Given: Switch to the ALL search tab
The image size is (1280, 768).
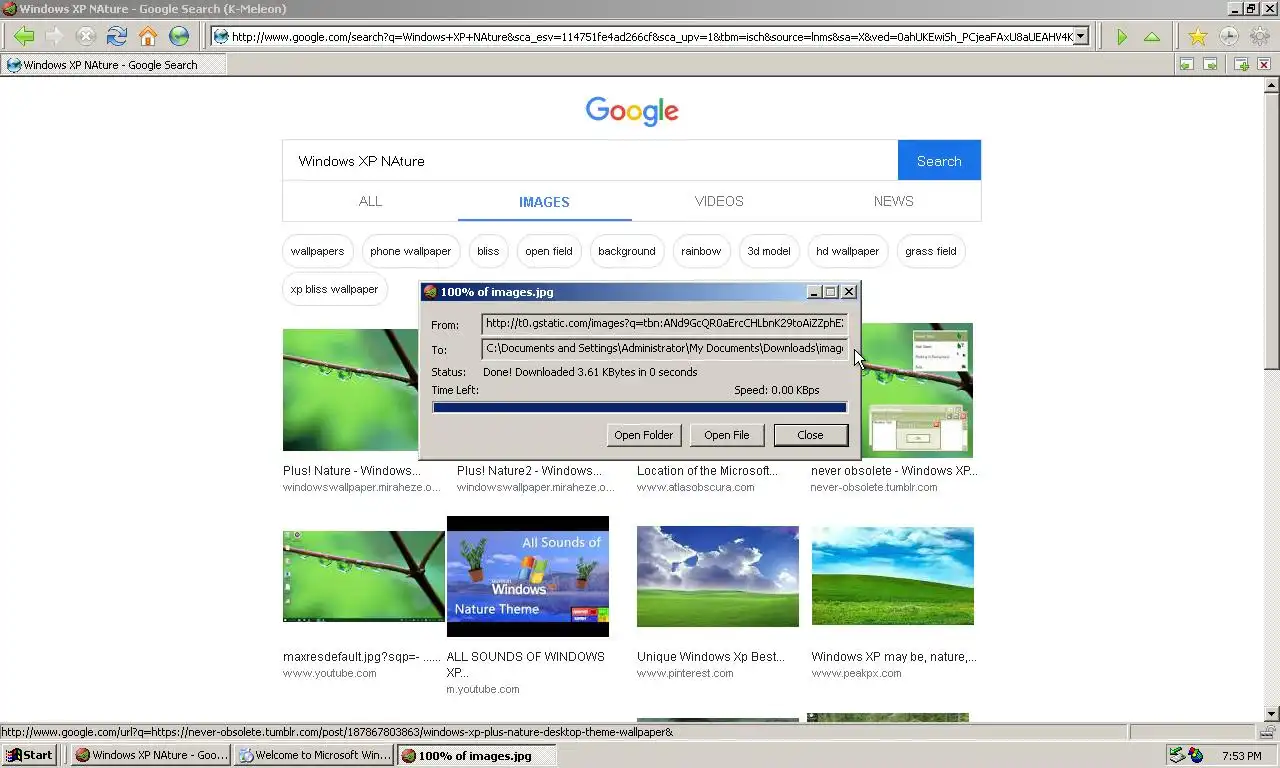Looking at the screenshot, I should click(370, 201).
